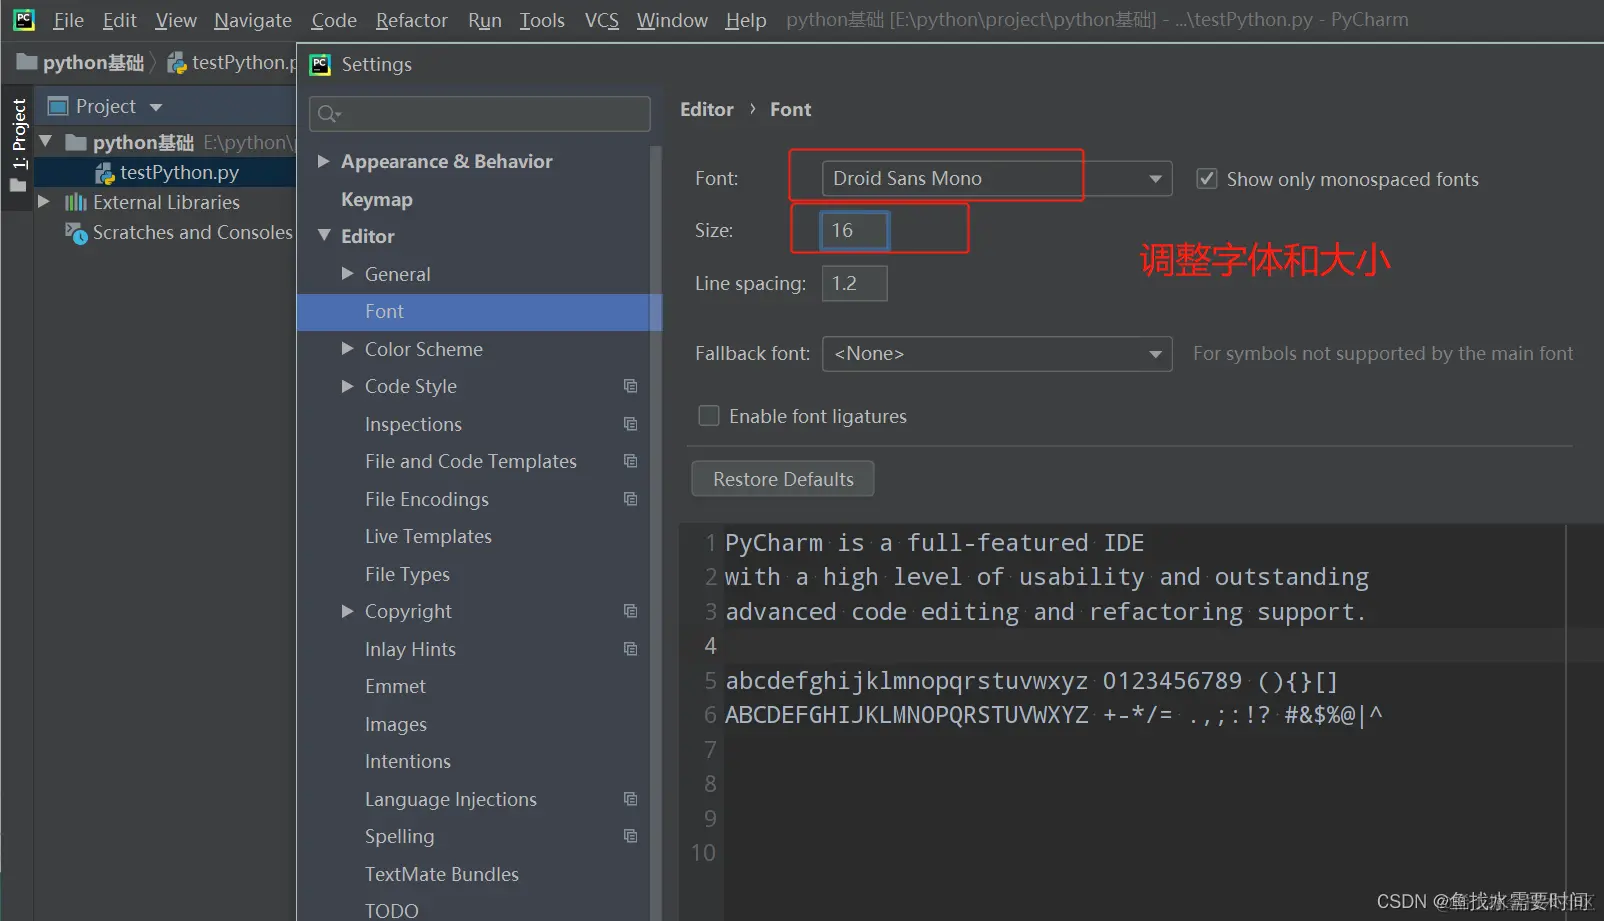
Task: Open the Fallback font dropdown
Action: point(997,354)
